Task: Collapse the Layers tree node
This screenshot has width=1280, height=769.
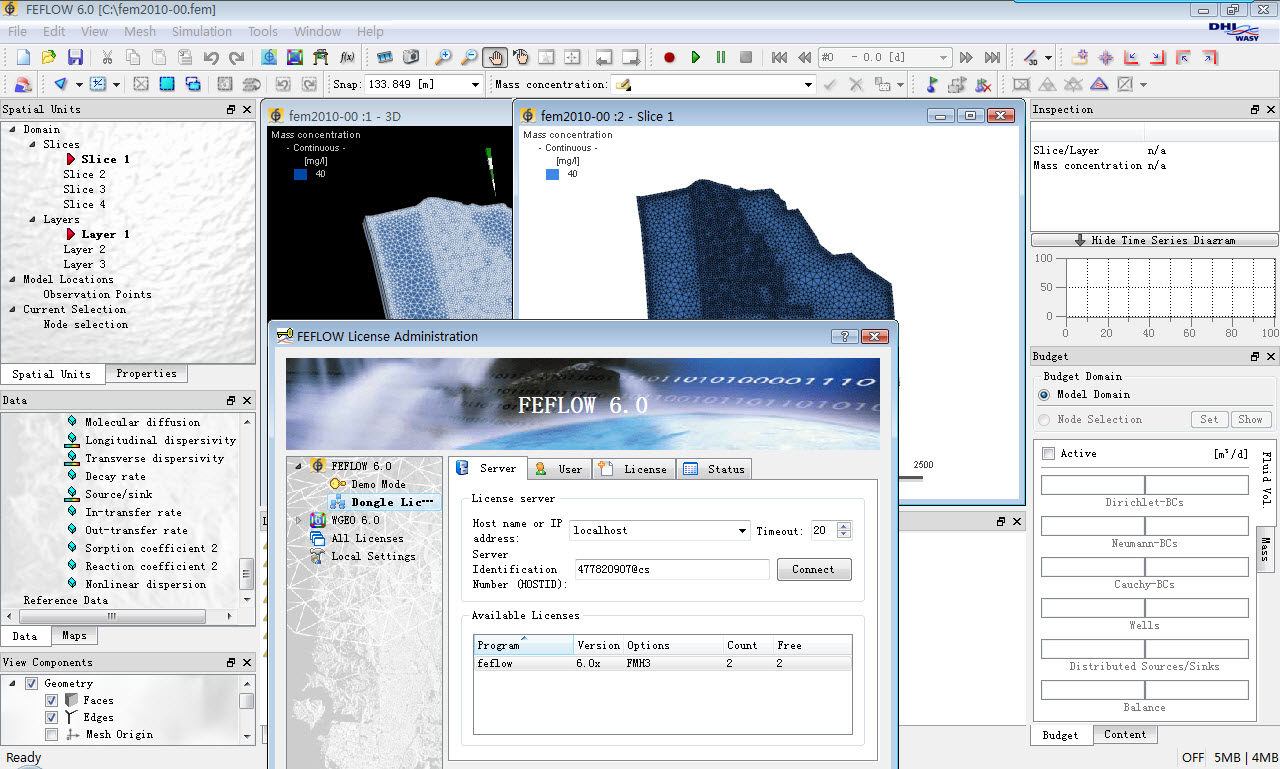Action: [x=32, y=220]
